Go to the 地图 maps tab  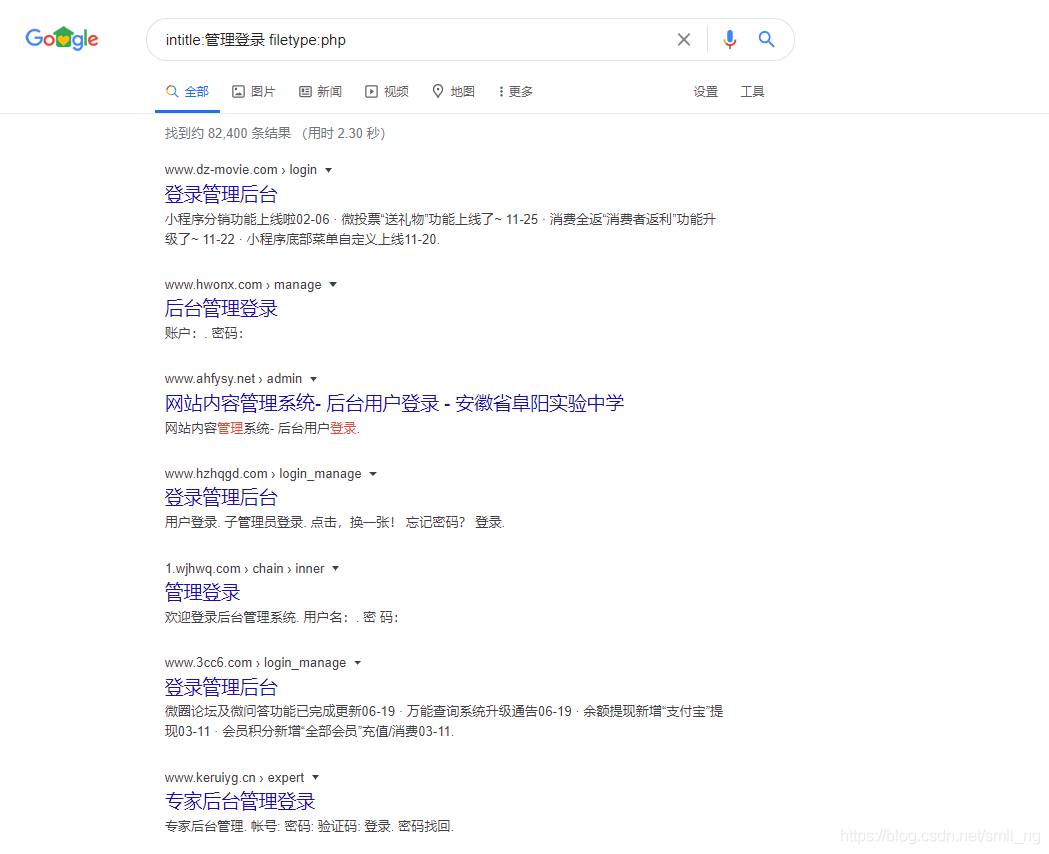[453, 92]
